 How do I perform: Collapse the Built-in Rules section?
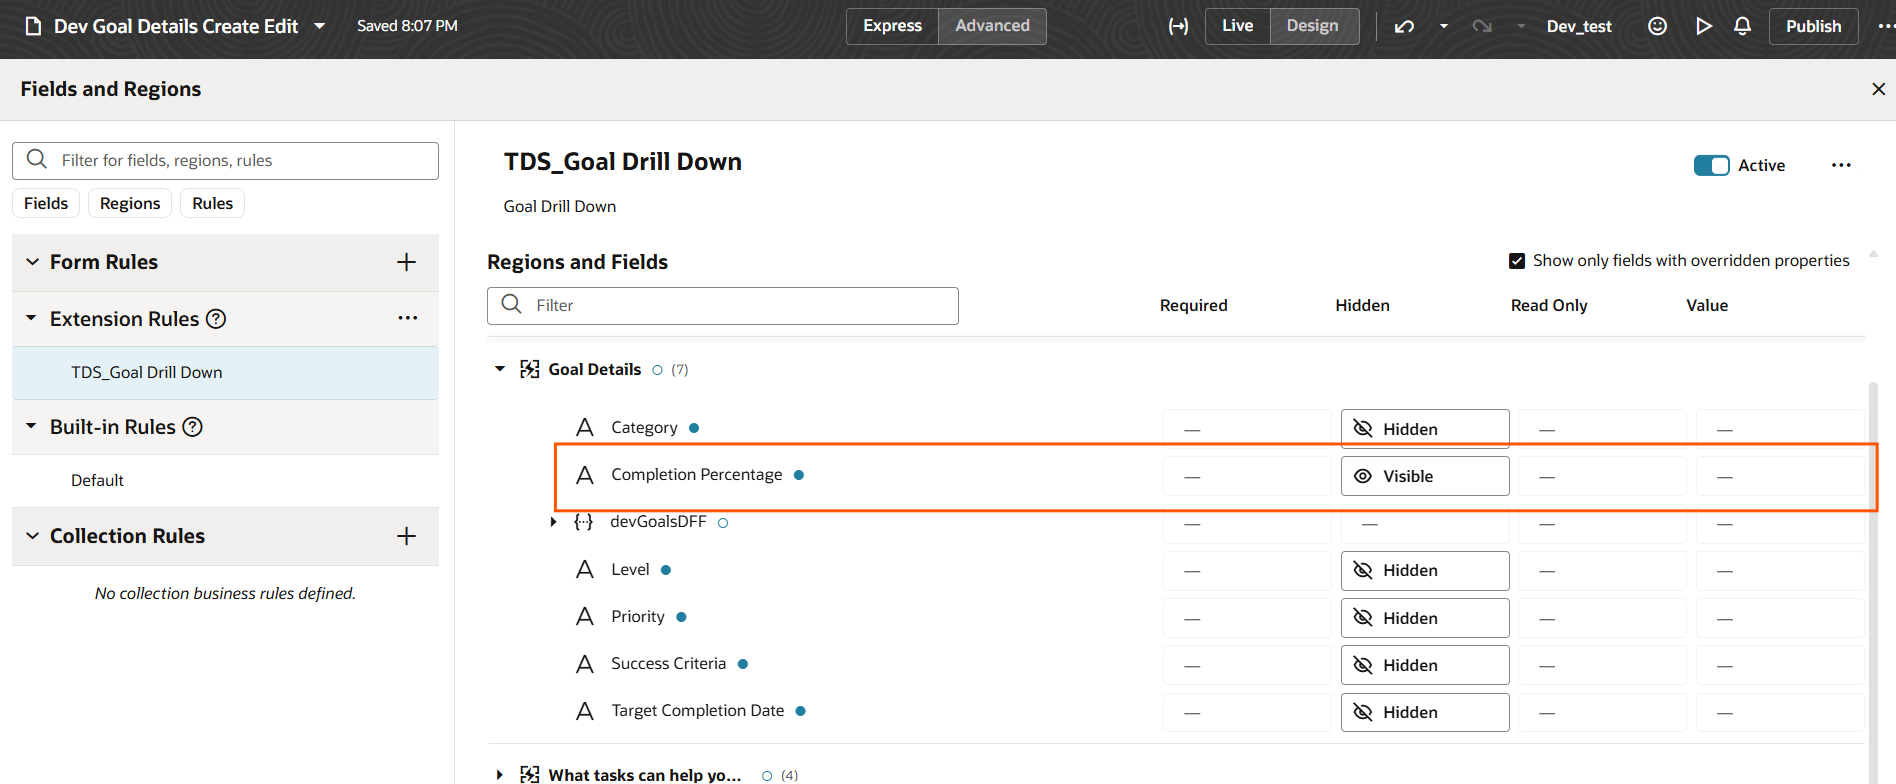click(x=32, y=427)
